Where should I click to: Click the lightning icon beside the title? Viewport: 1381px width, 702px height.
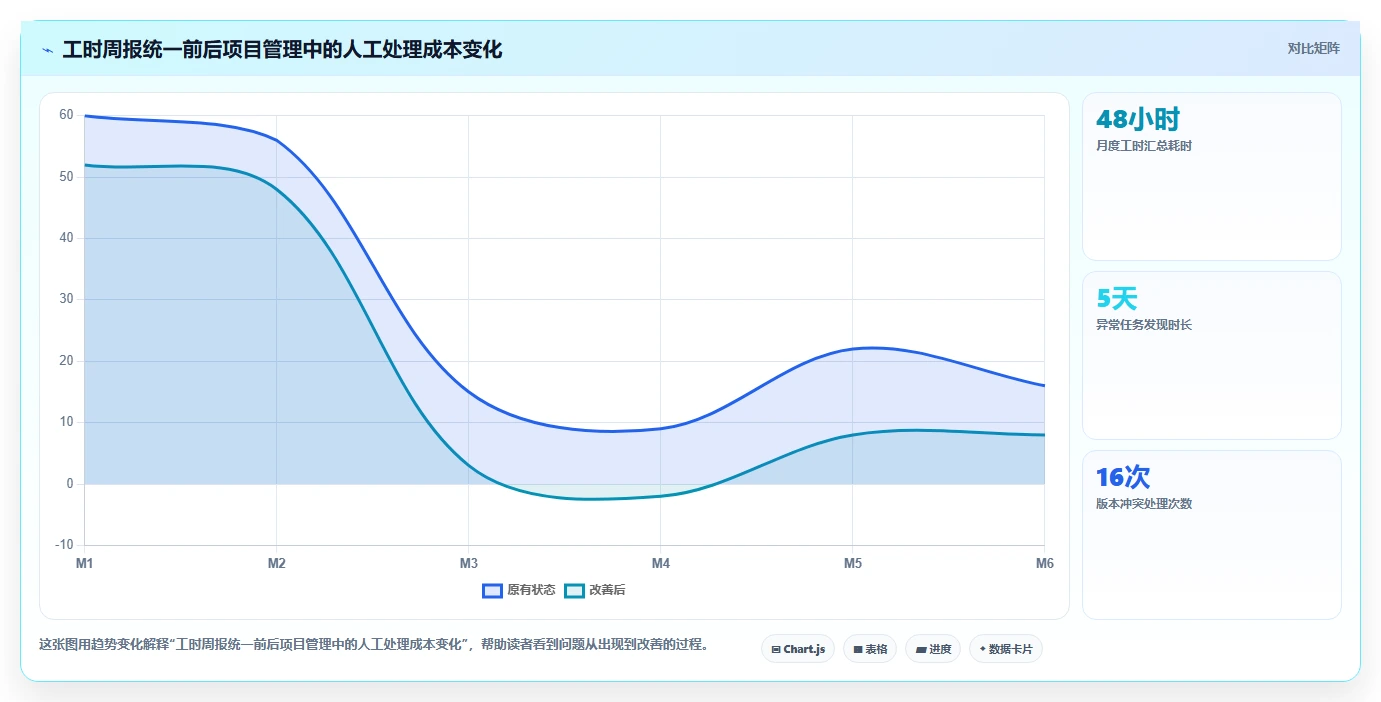coord(48,50)
